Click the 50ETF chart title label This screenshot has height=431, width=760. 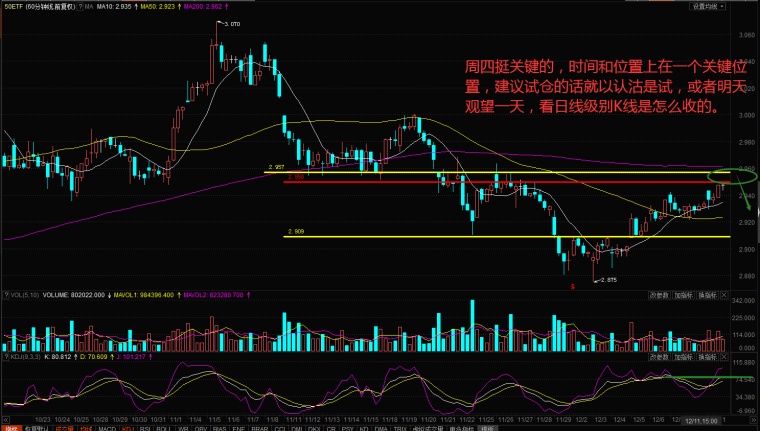tap(12, 6)
